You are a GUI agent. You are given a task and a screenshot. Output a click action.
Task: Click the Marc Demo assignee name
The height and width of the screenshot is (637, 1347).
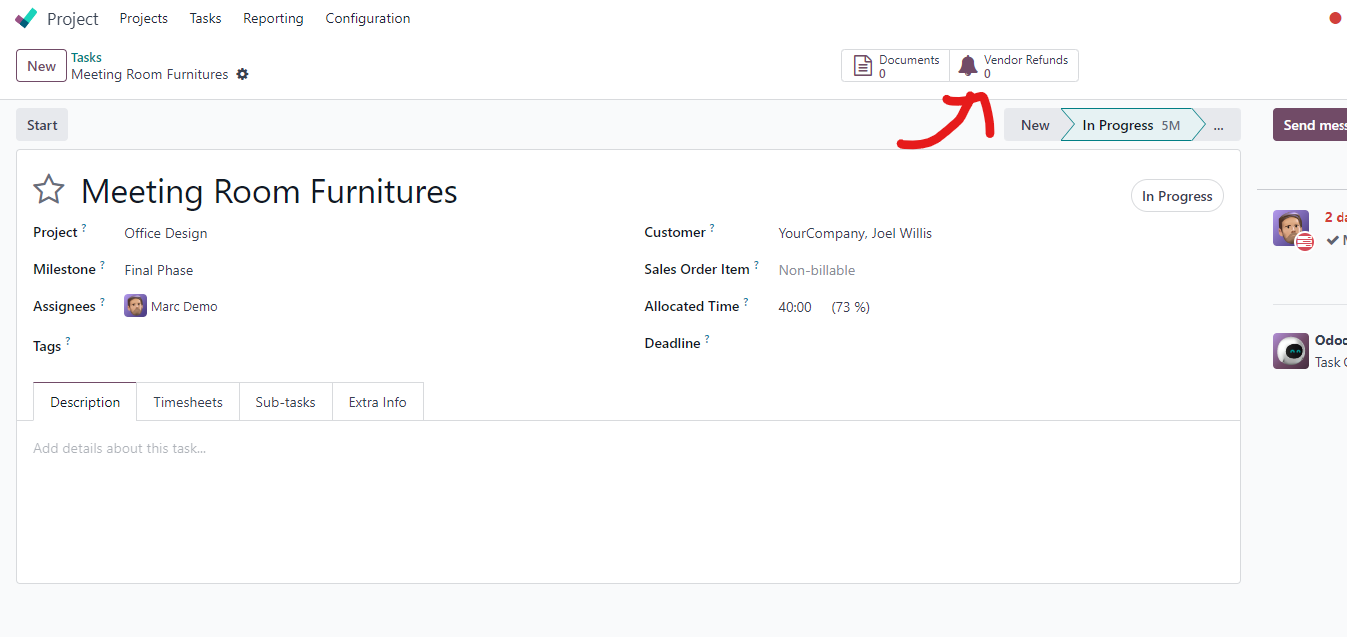point(184,307)
